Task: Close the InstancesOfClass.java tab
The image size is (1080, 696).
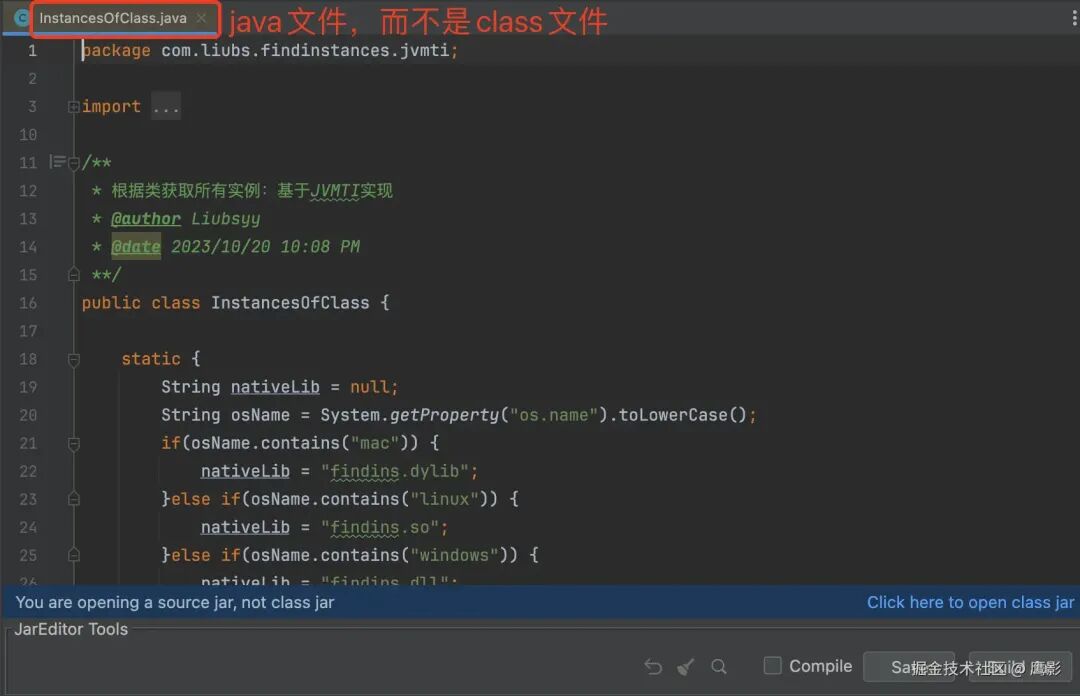Action: coord(199,18)
